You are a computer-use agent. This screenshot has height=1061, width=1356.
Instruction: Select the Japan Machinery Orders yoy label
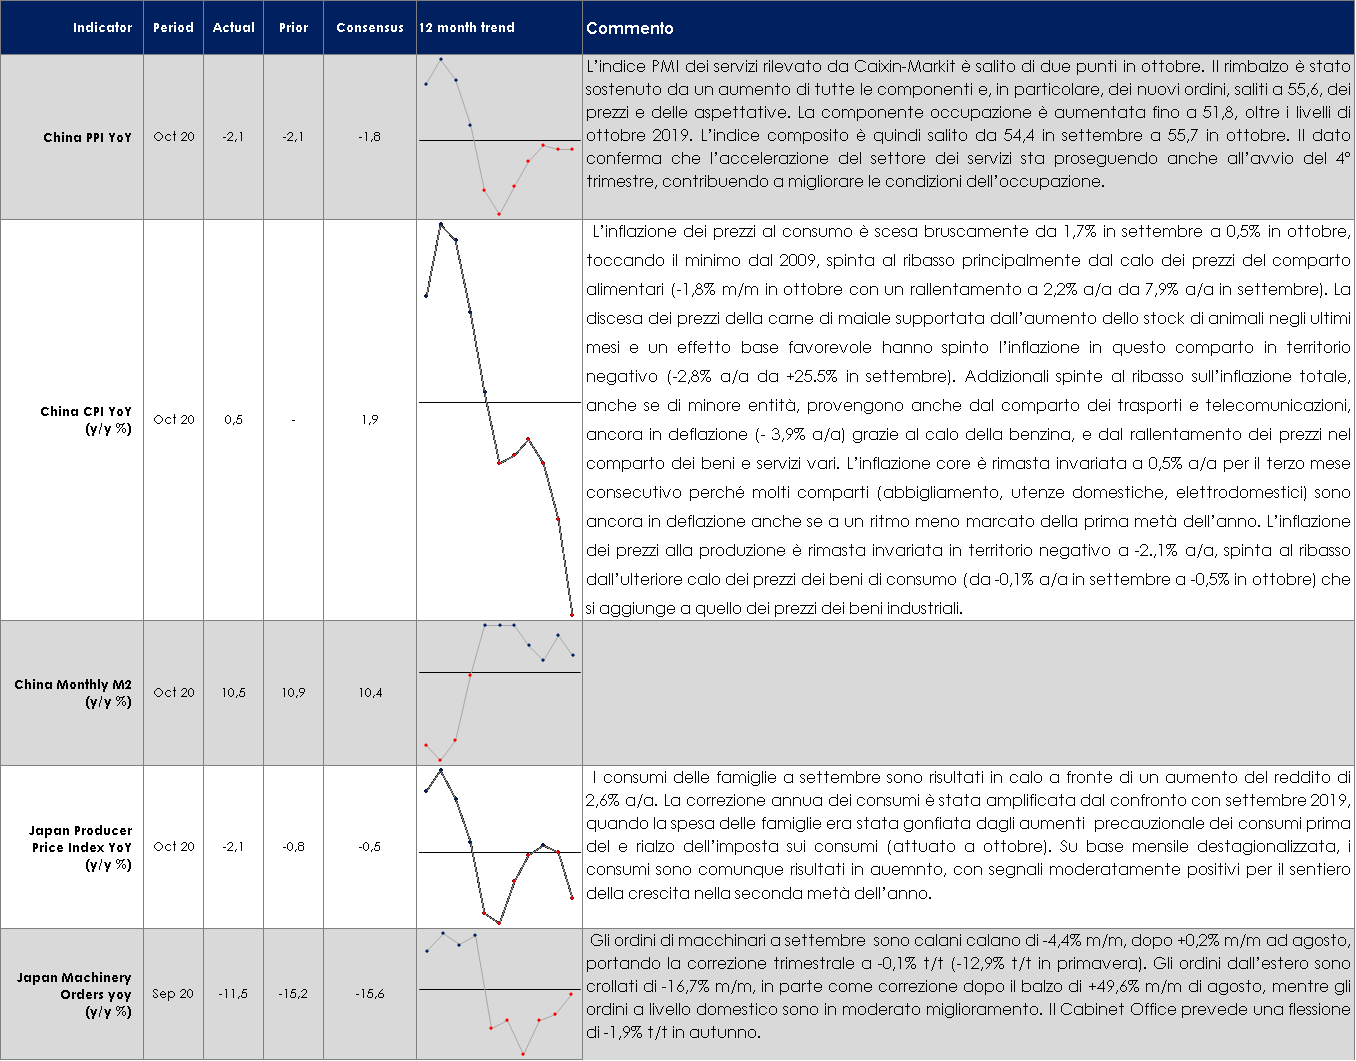(74, 994)
